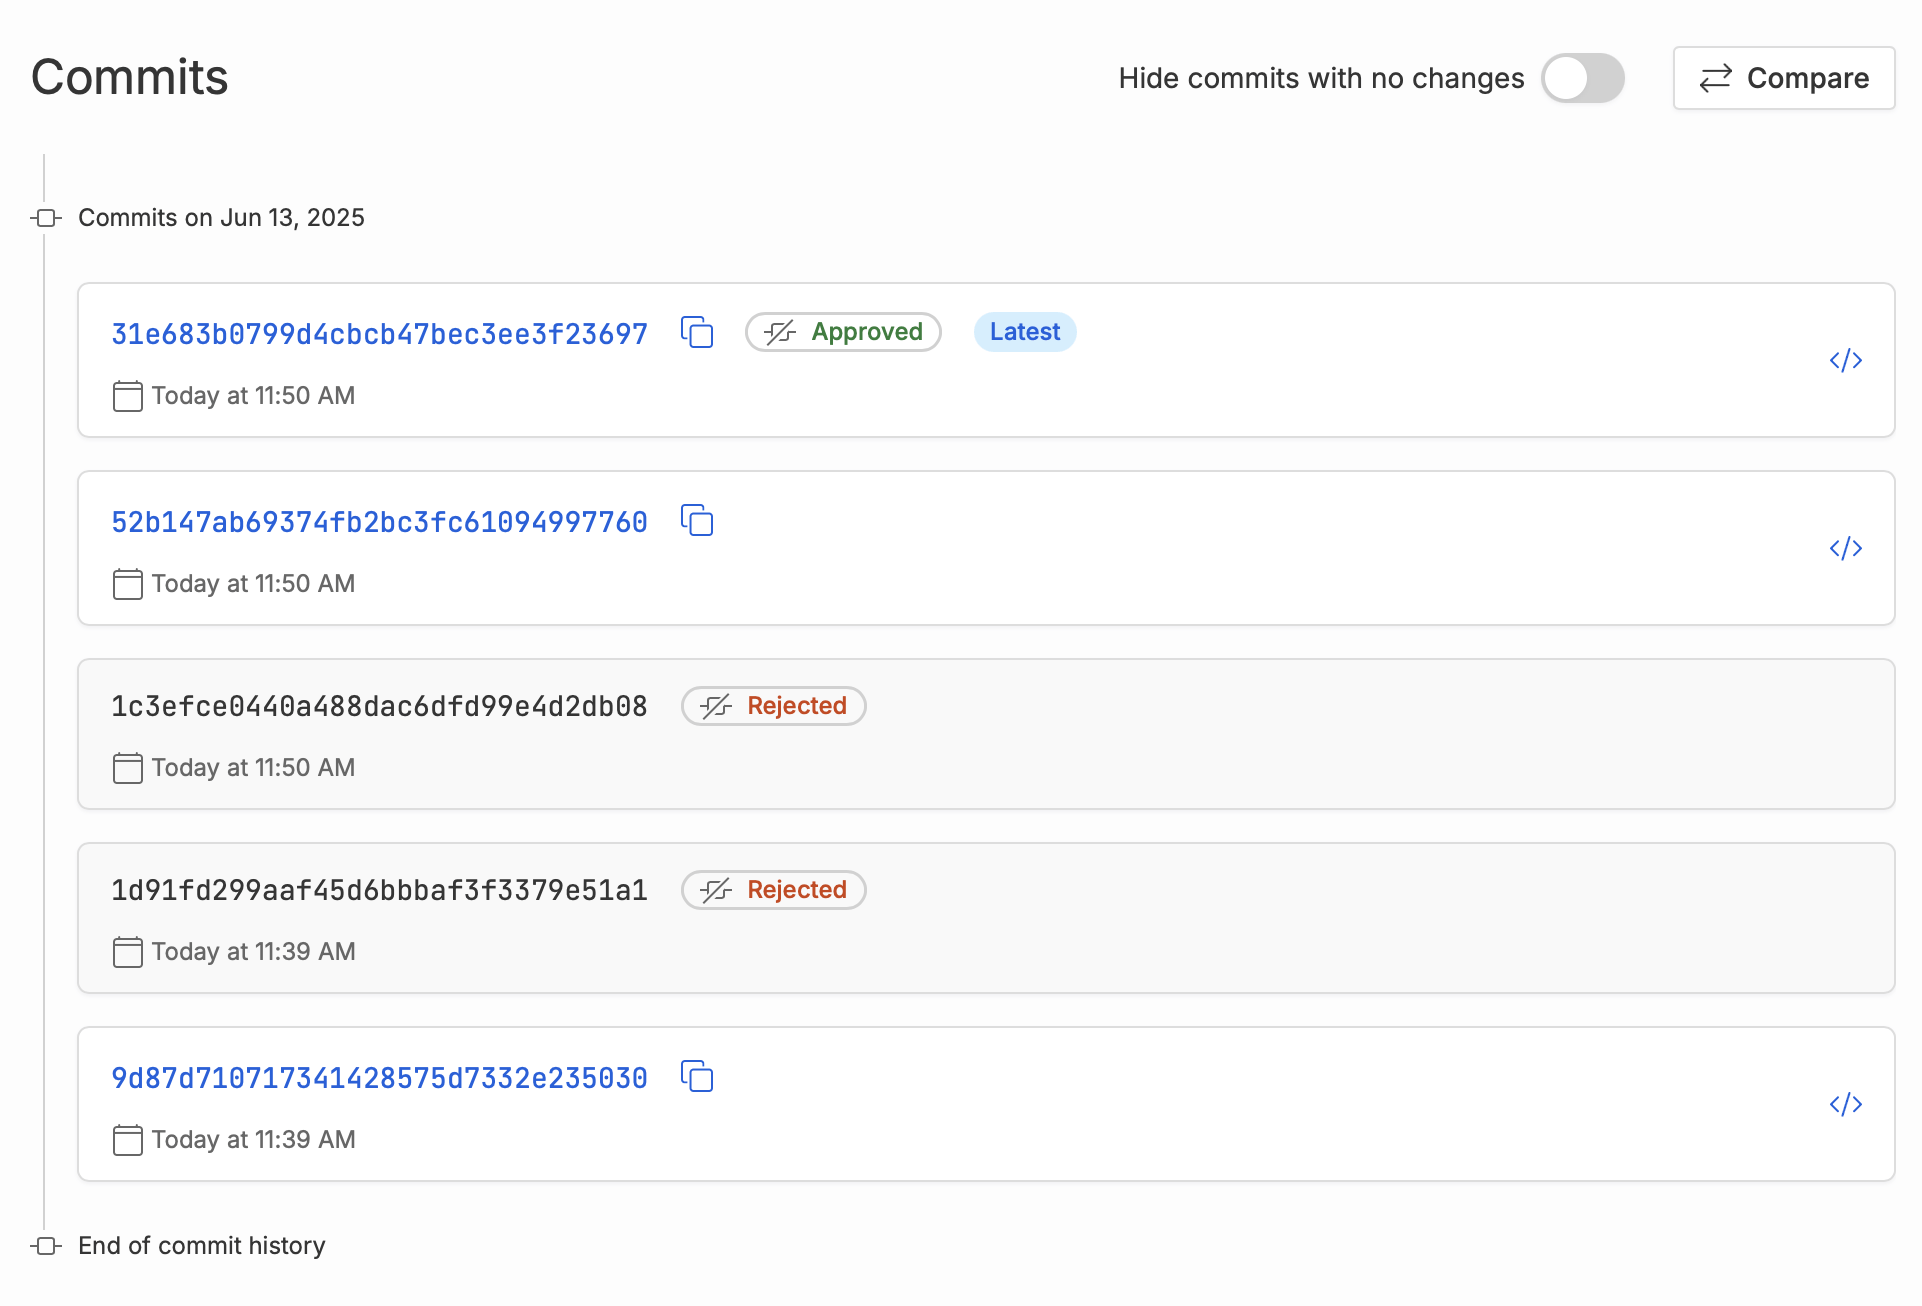Viewport: 1922px width, 1306px height.
Task: View code for commit 9d87d7107173
Action: [x=1845, y=1104]
